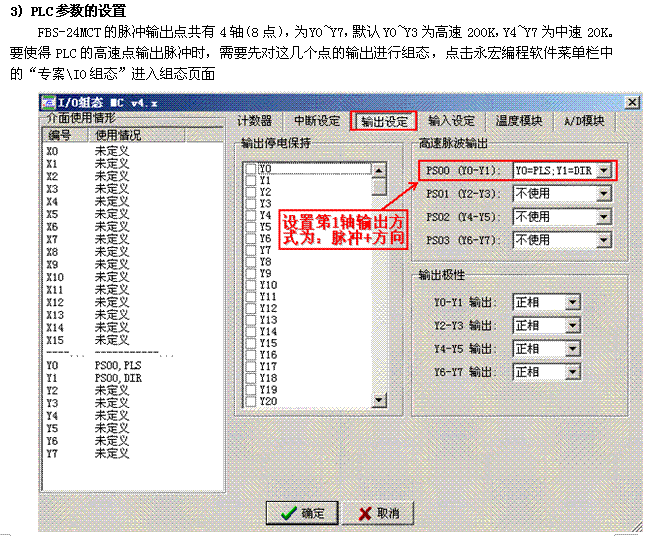Click the 确定 button to confirm
The height and width of the screenshot is (536, 663).
302,513
